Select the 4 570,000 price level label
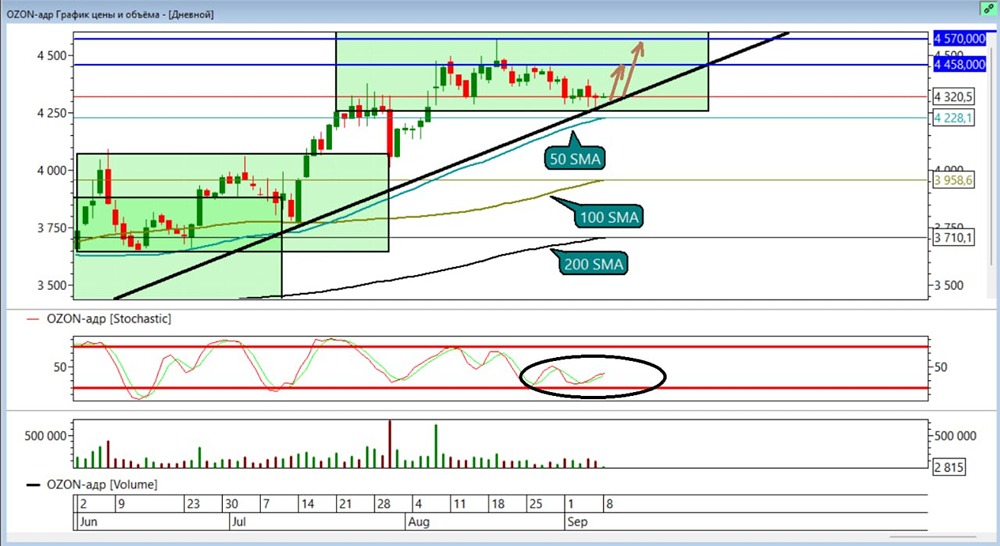Image resolution: width=1000 pixels, height=546 pixels. pyautogui.click(x=960, y=39)
